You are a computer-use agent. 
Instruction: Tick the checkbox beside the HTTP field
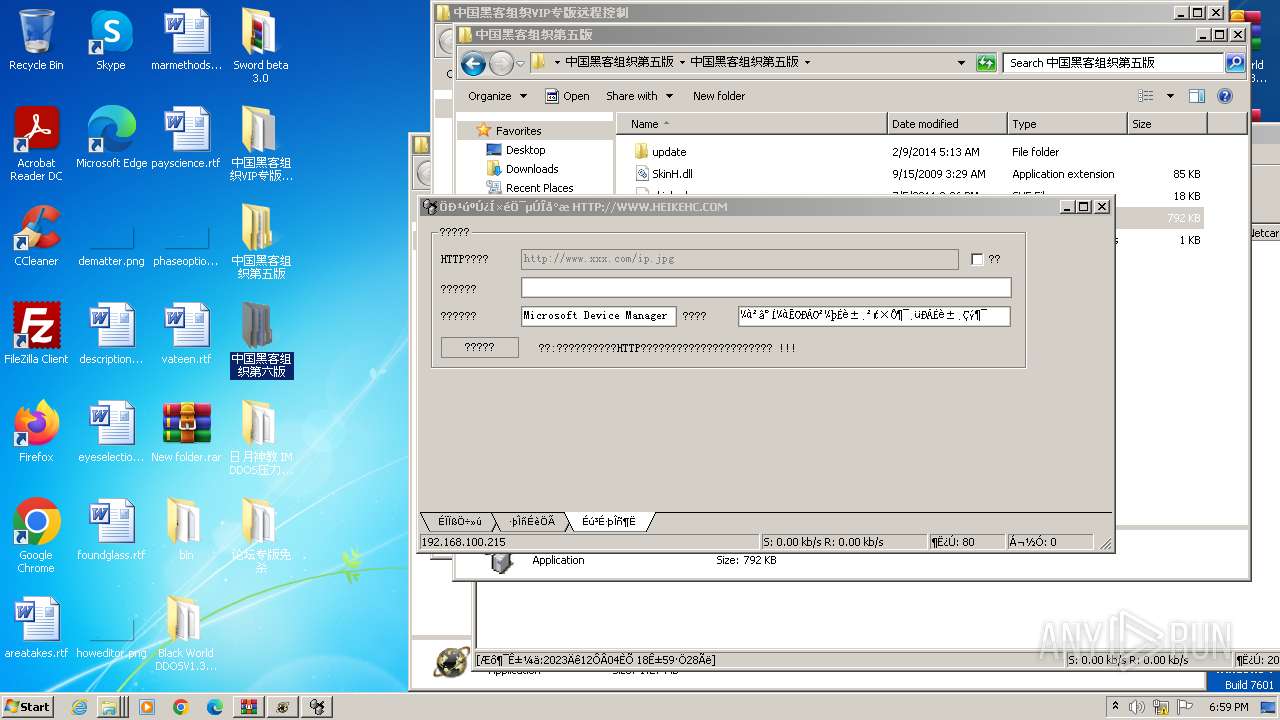[x=977, y=259]
